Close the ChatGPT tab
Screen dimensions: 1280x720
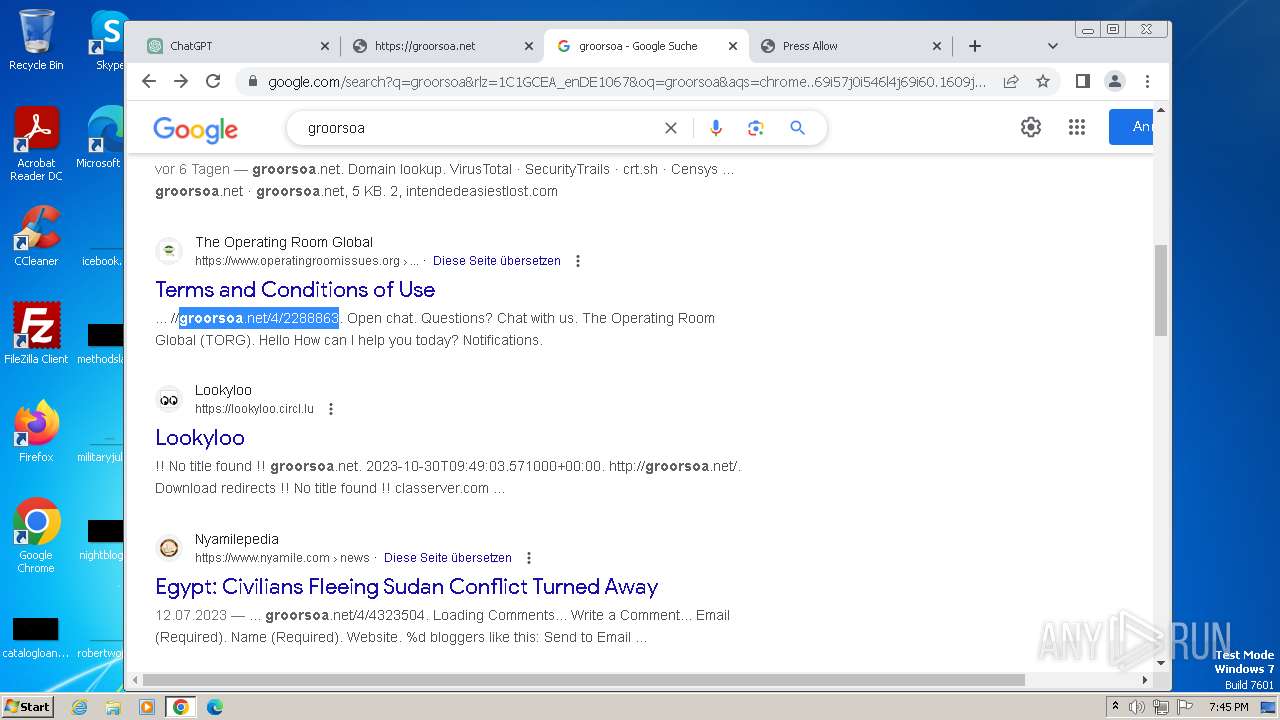(x=325, y=46)
